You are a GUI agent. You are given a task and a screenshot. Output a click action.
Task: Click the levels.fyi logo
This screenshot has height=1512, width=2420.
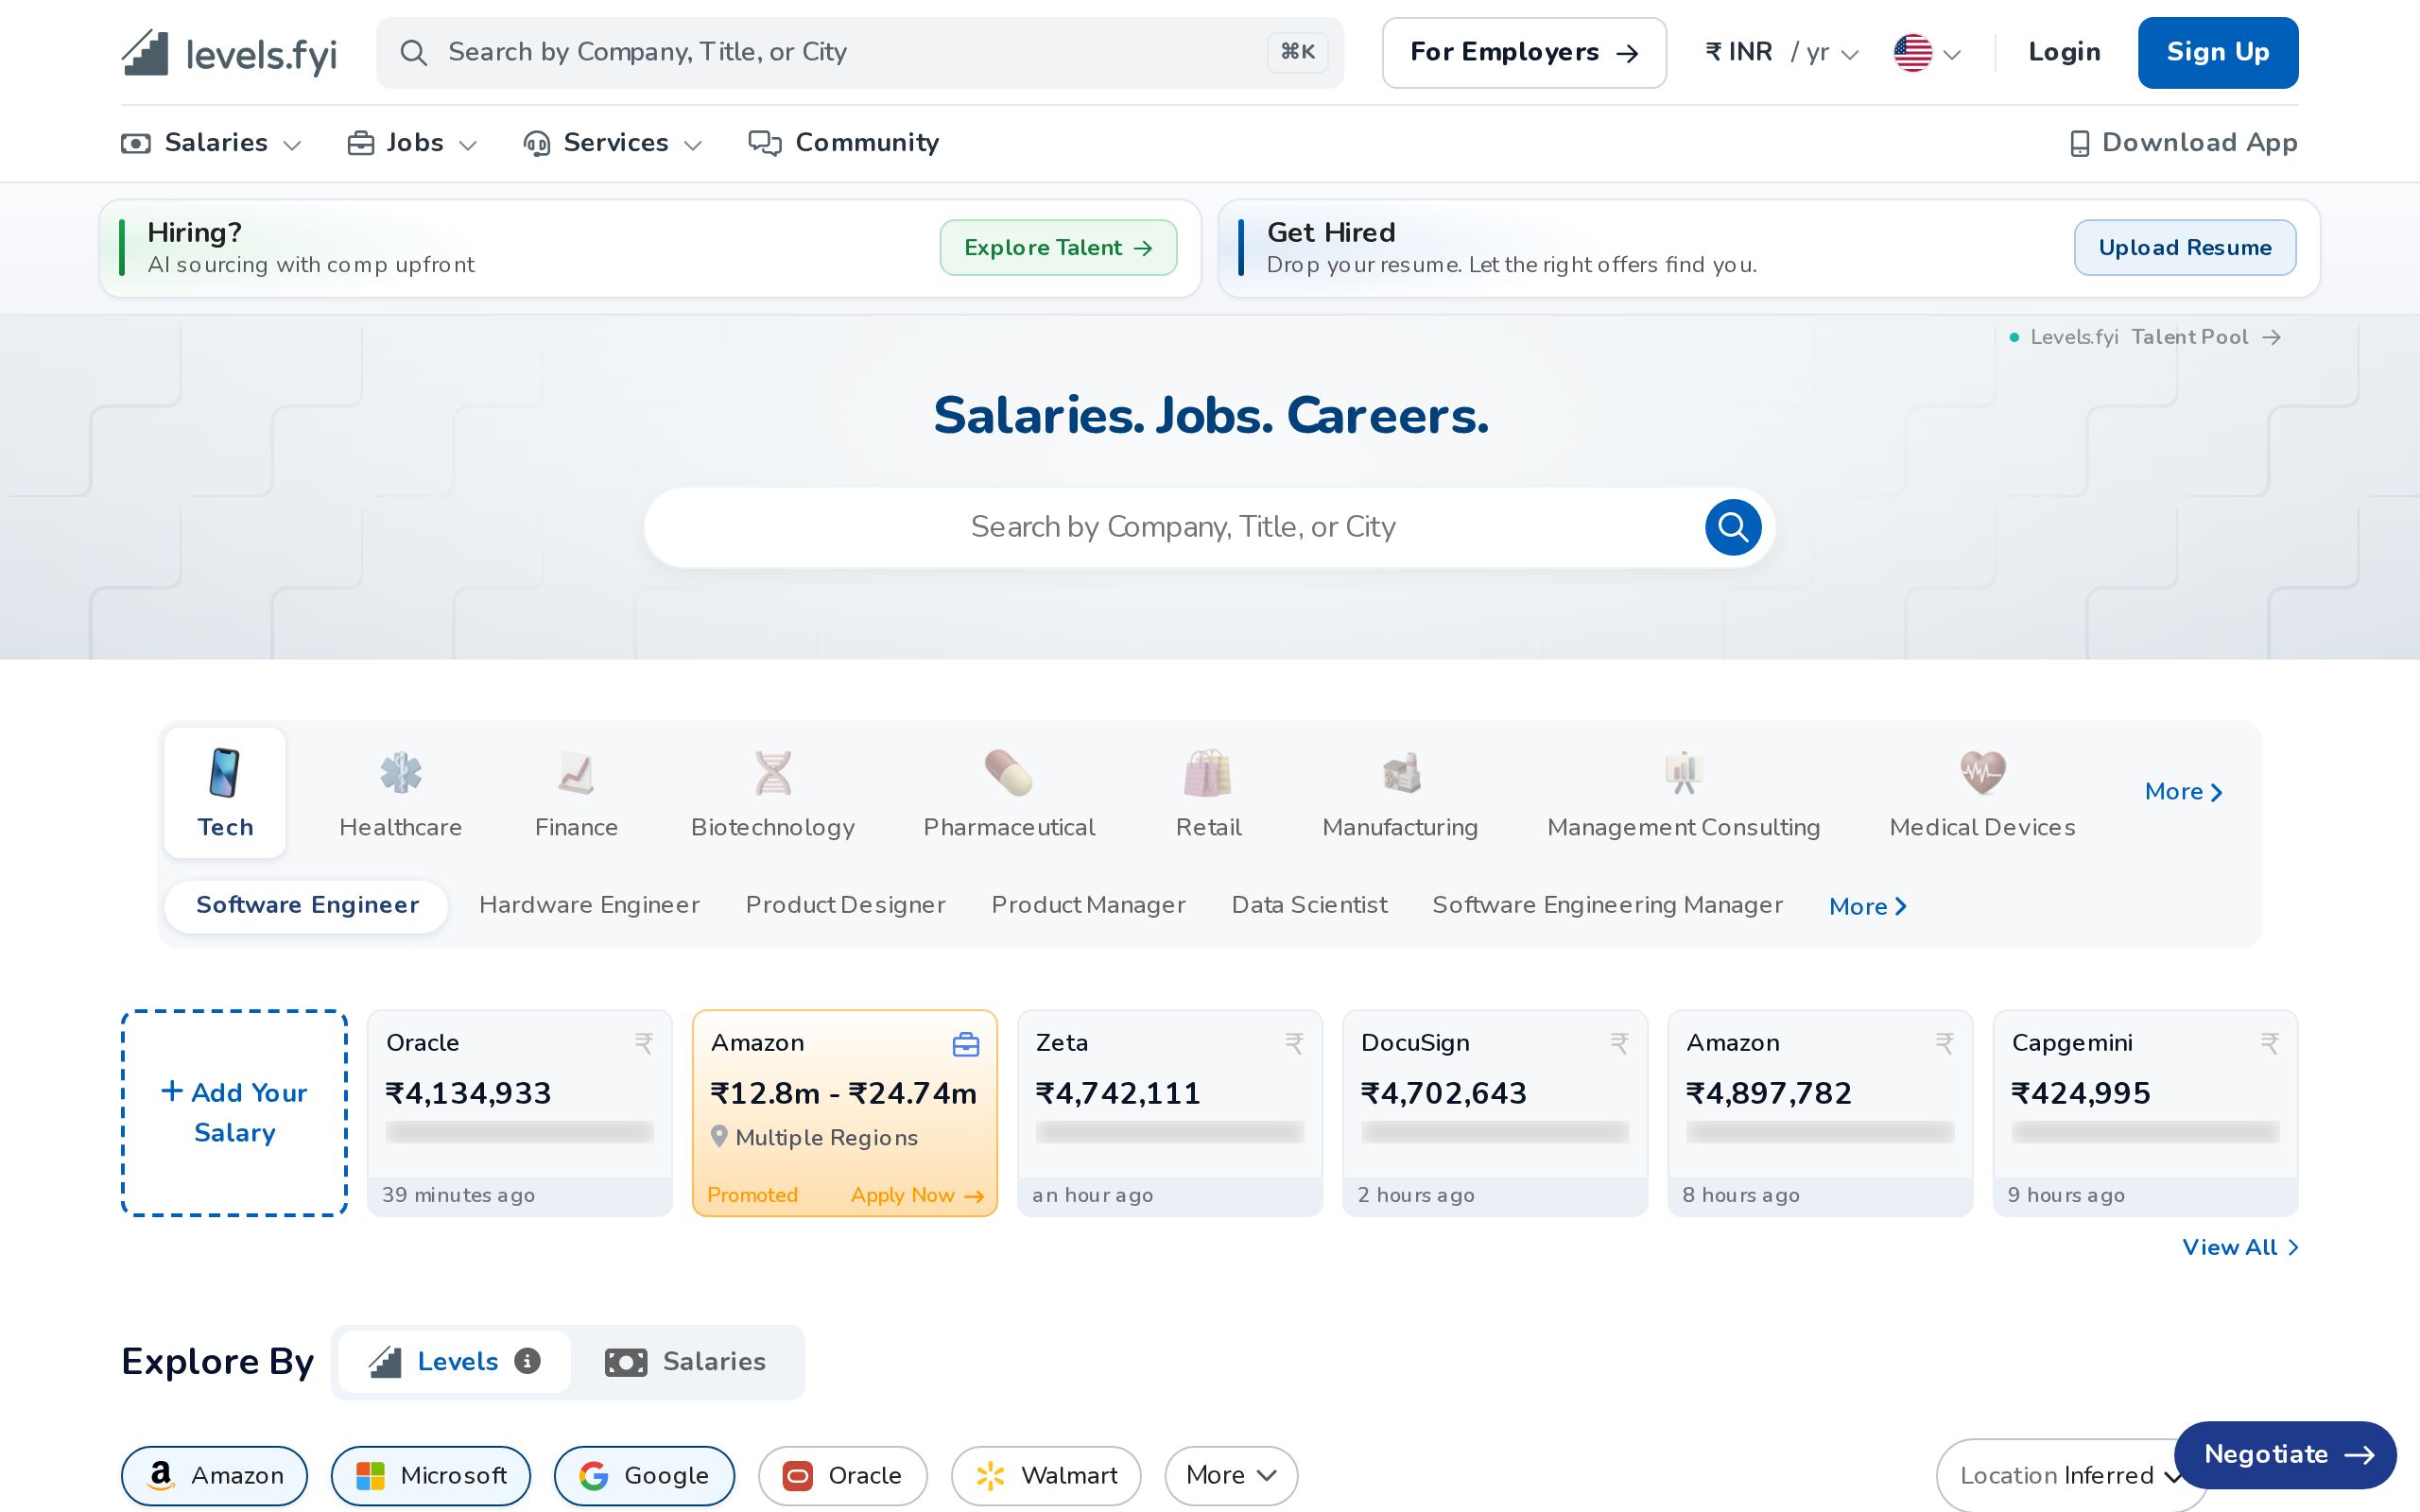click(x=229, y=53)
